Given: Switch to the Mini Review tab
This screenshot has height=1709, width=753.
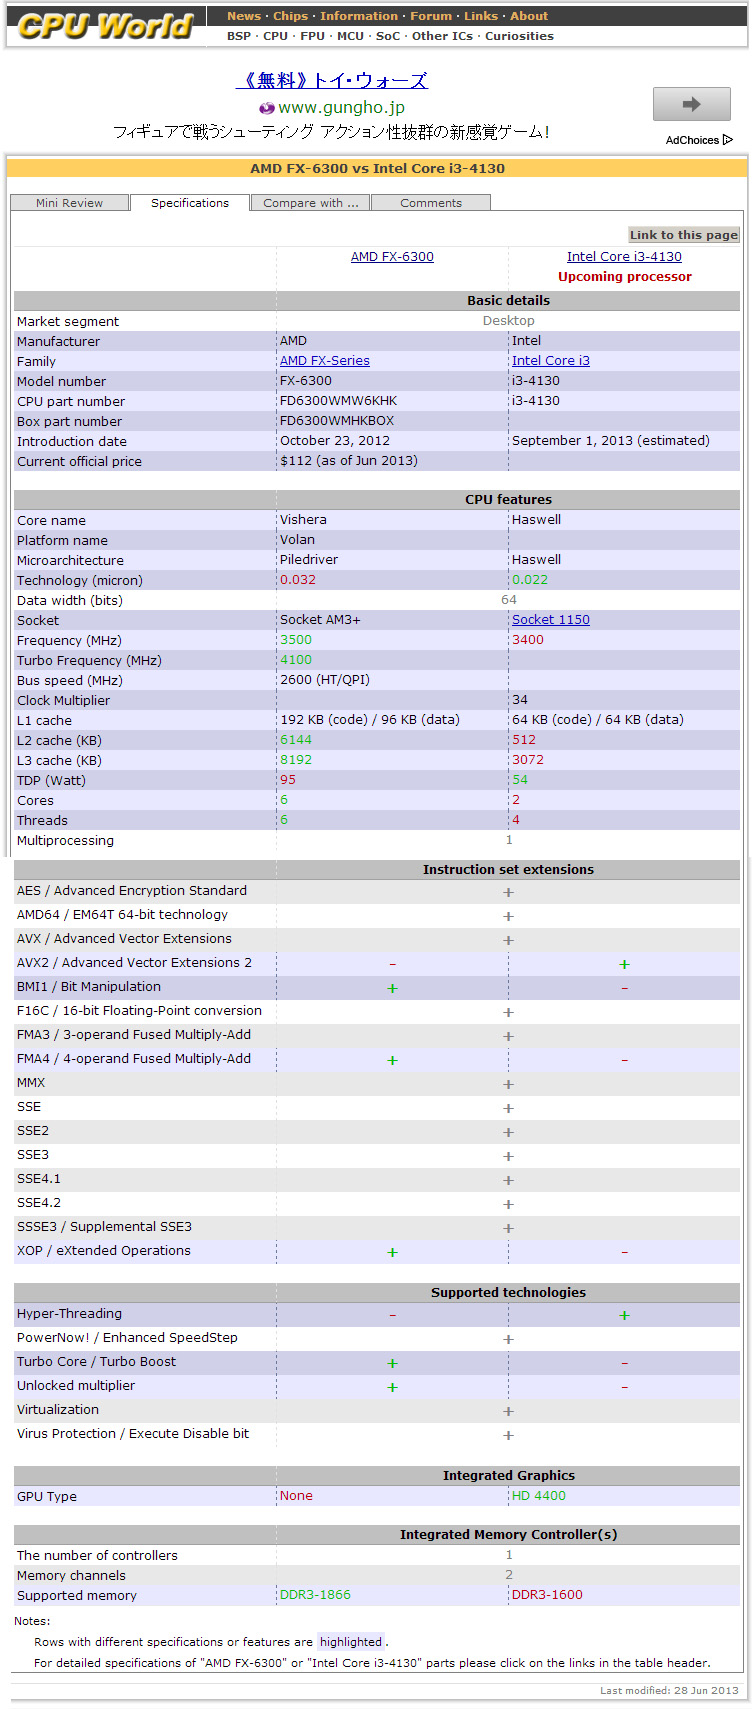Looking at the screenshot, I should [x=69, y=203].
